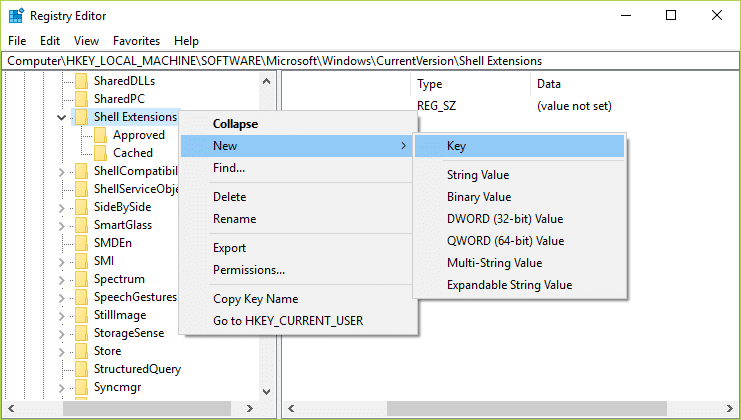741x420 pixels.
Task: Select Copy Key Name entry
Action: click(256, 299)
